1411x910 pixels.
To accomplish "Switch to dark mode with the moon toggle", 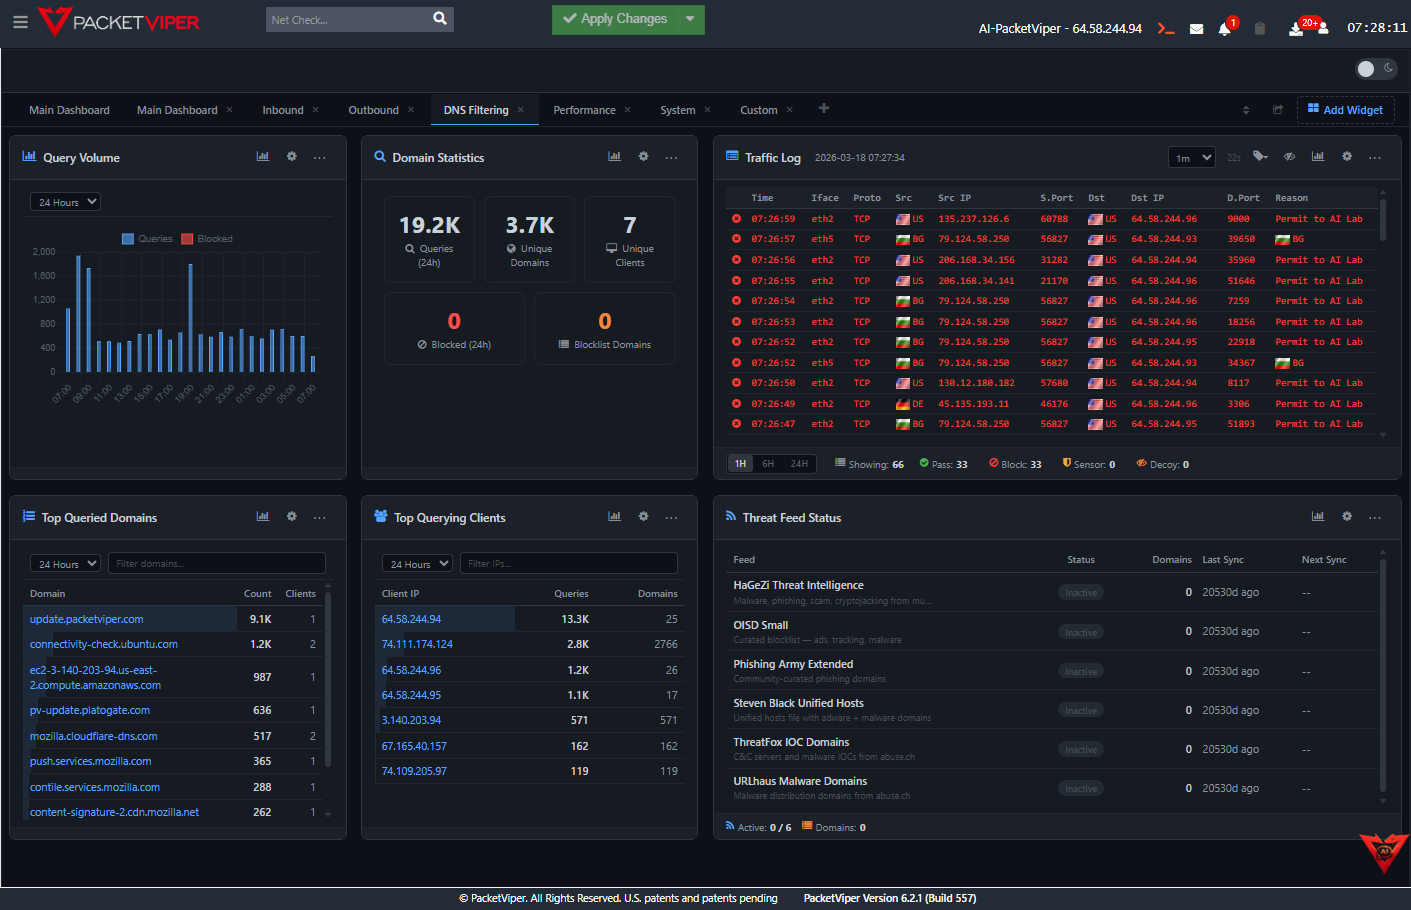I will pyautogui.click(x=1389, y=68).
